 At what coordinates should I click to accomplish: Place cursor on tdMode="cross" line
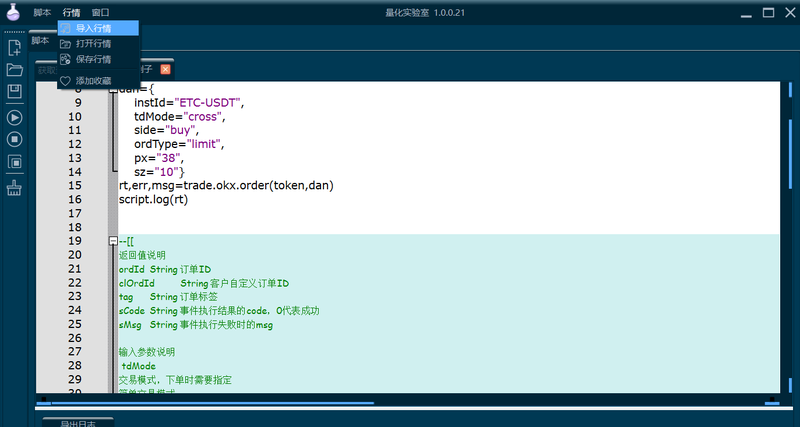point(180,117)
